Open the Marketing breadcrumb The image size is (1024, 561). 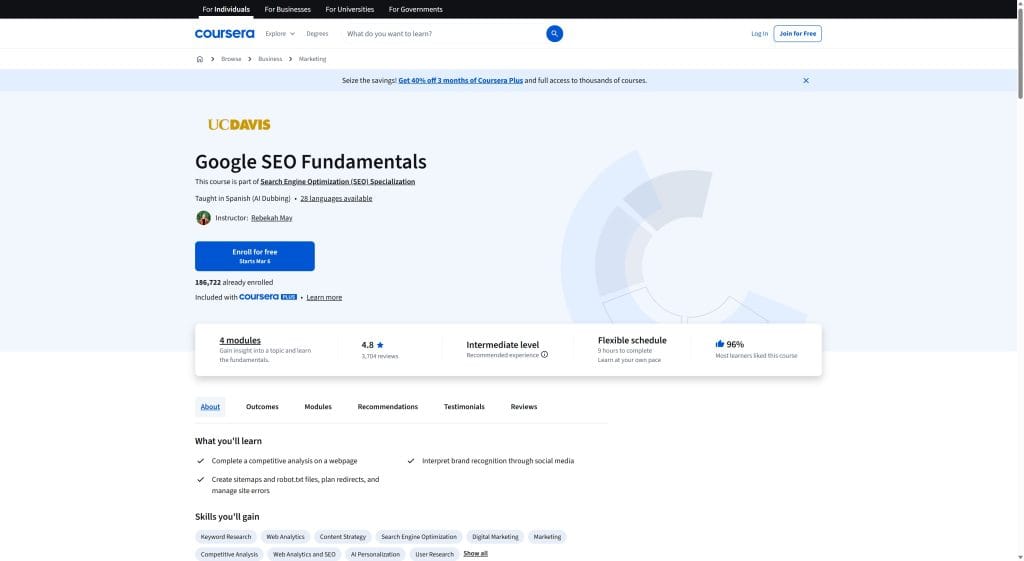[312, 59]
